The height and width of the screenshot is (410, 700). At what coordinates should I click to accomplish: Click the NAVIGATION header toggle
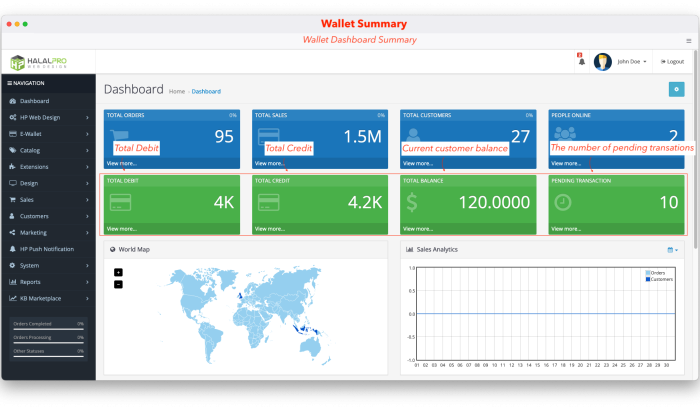coord(25,83)
